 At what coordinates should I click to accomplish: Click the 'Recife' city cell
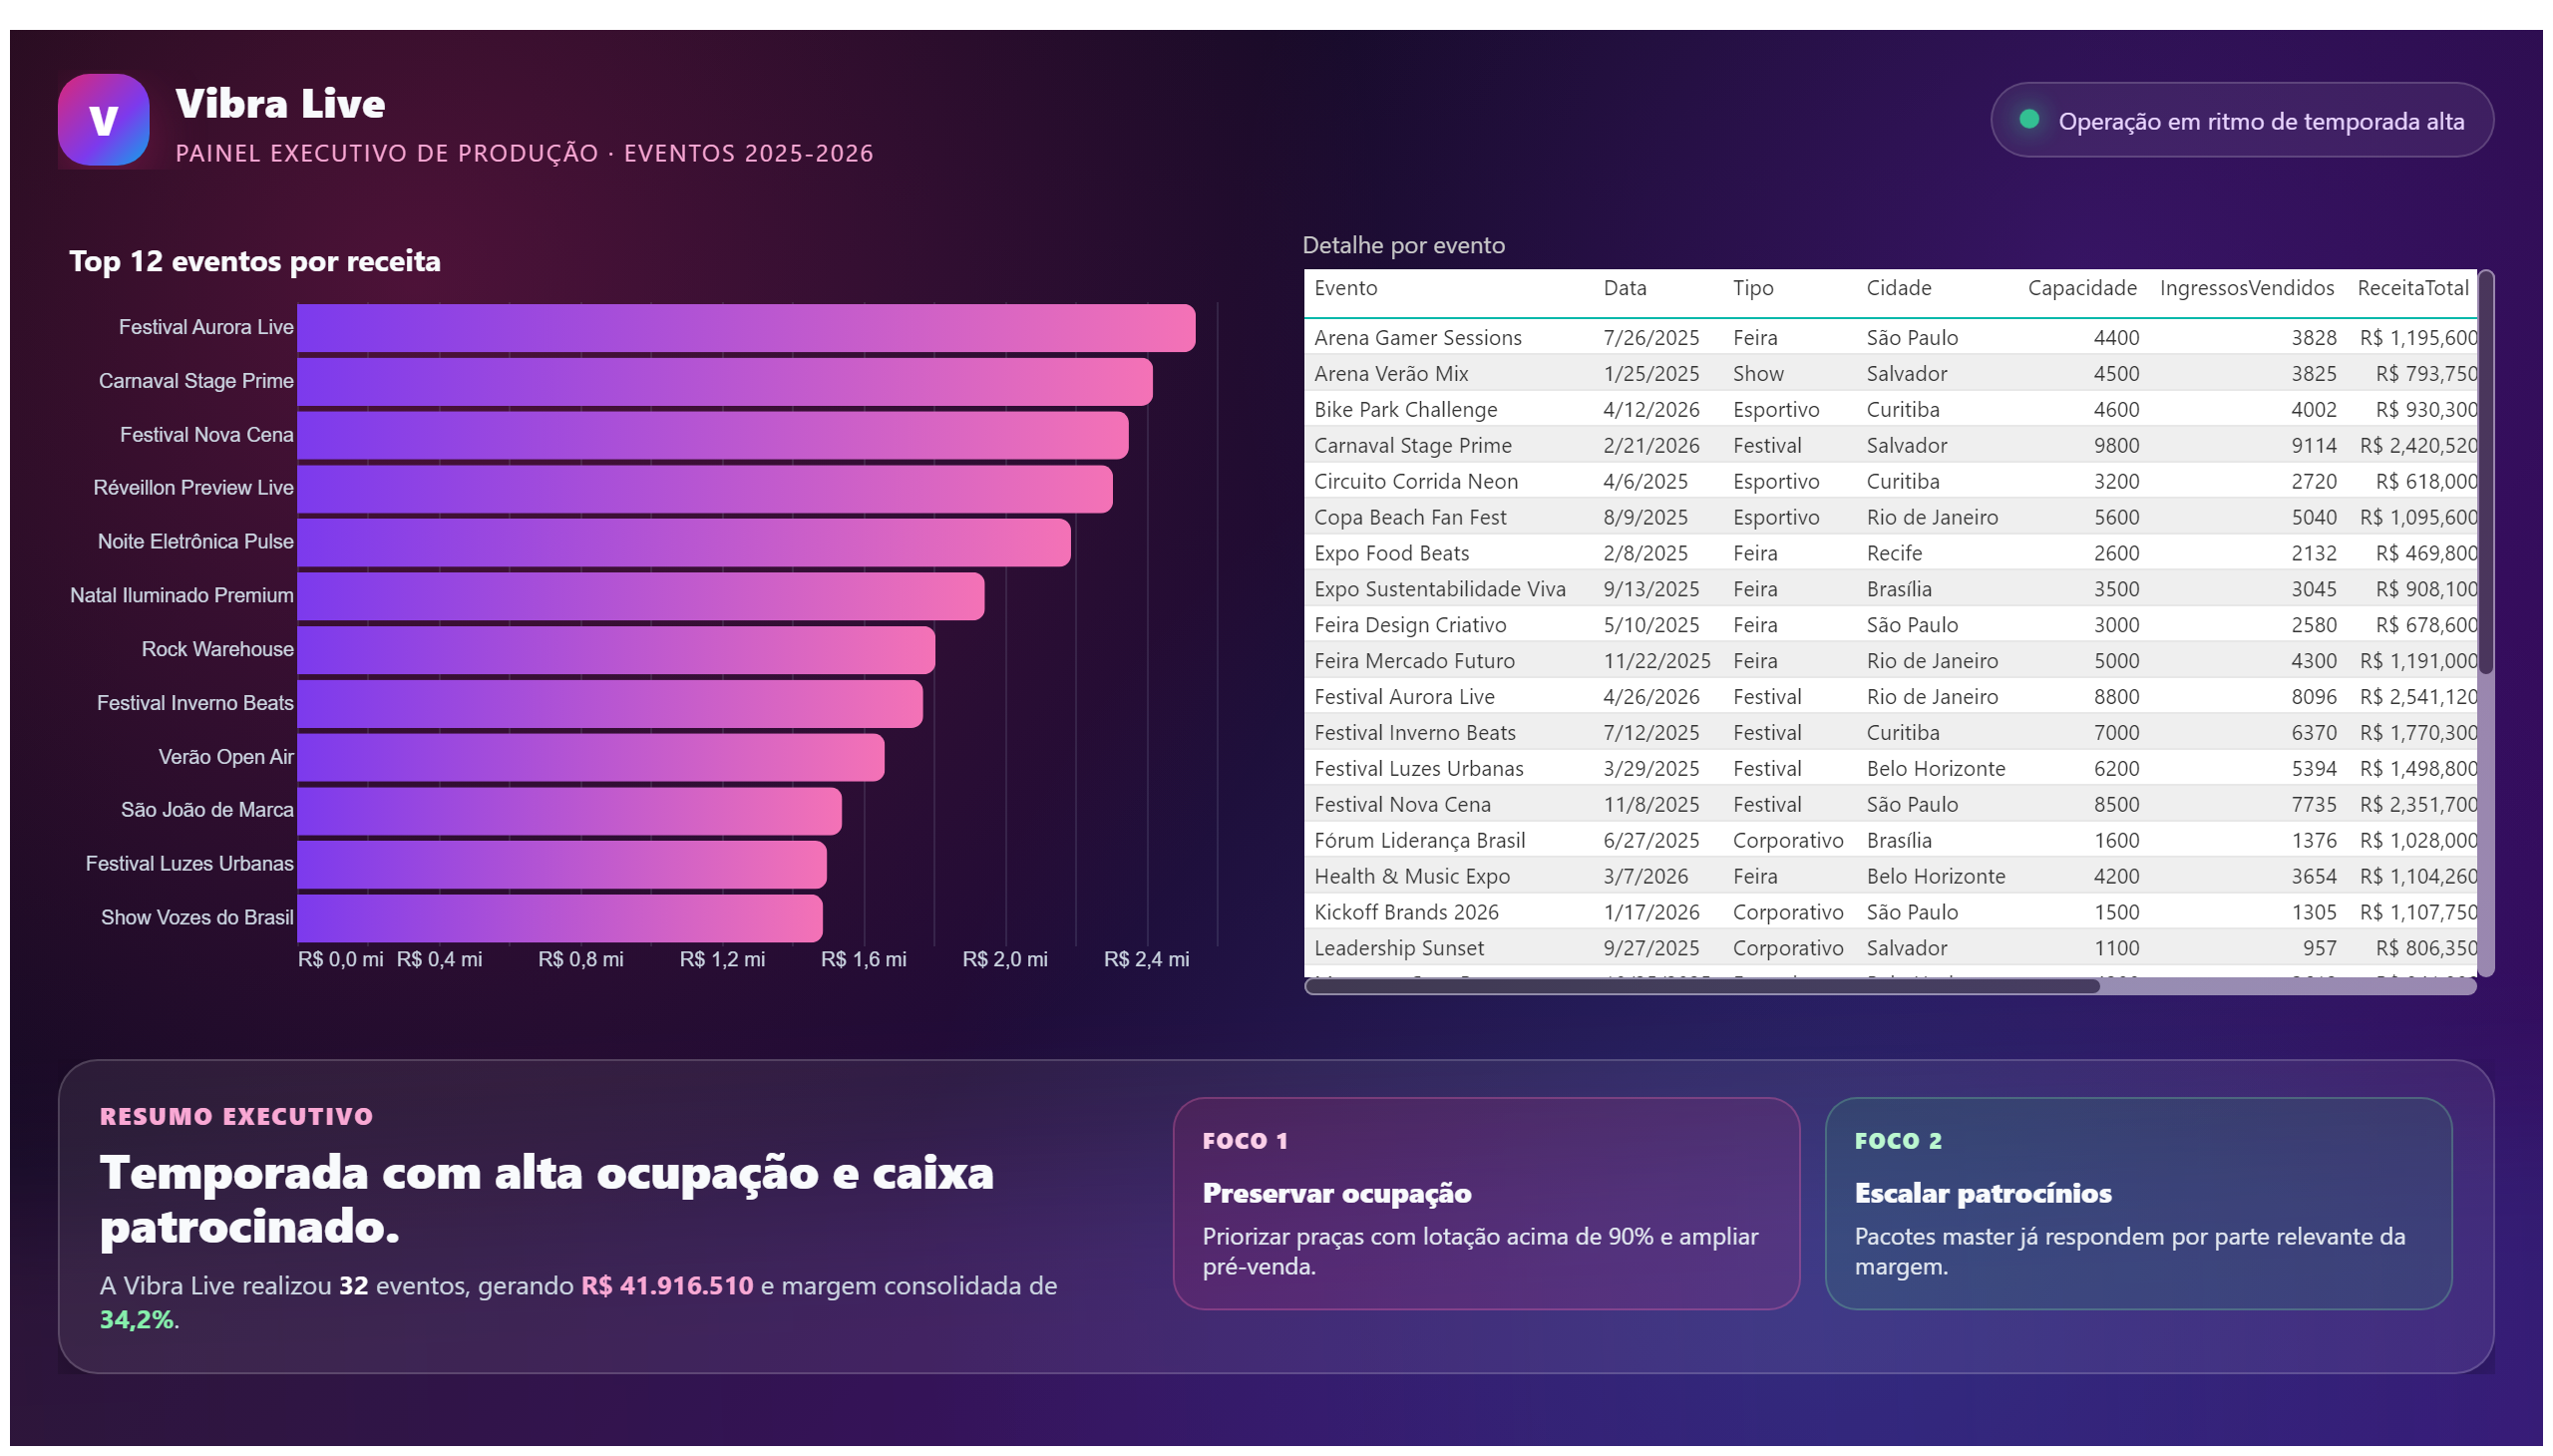[x=1894, y=554]
